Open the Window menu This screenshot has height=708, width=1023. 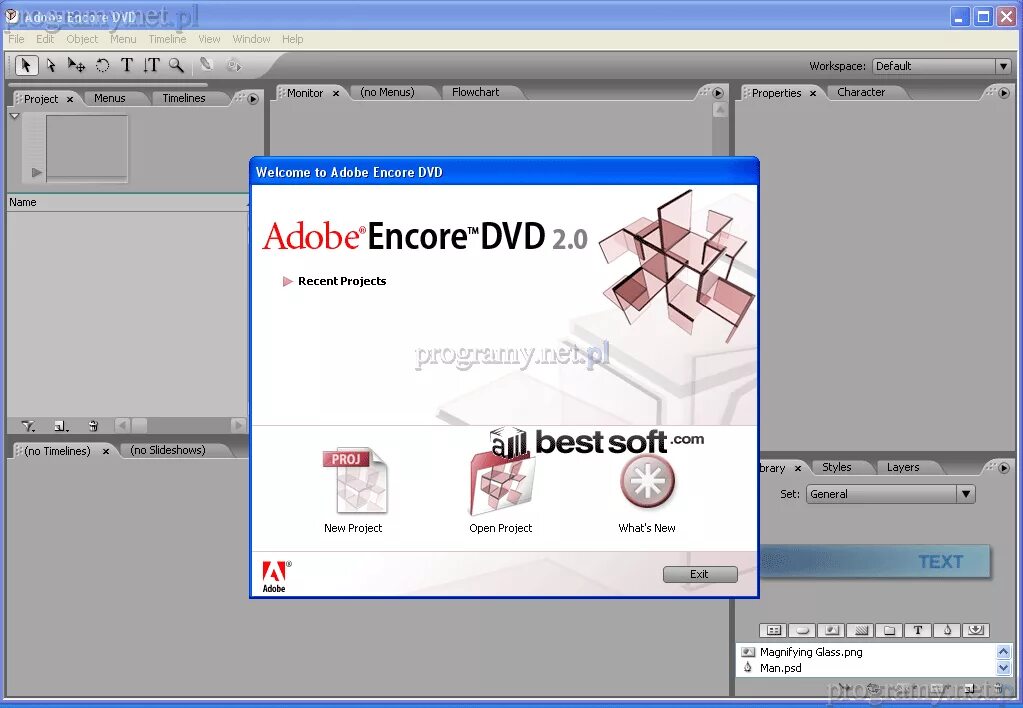coord(251,39)
